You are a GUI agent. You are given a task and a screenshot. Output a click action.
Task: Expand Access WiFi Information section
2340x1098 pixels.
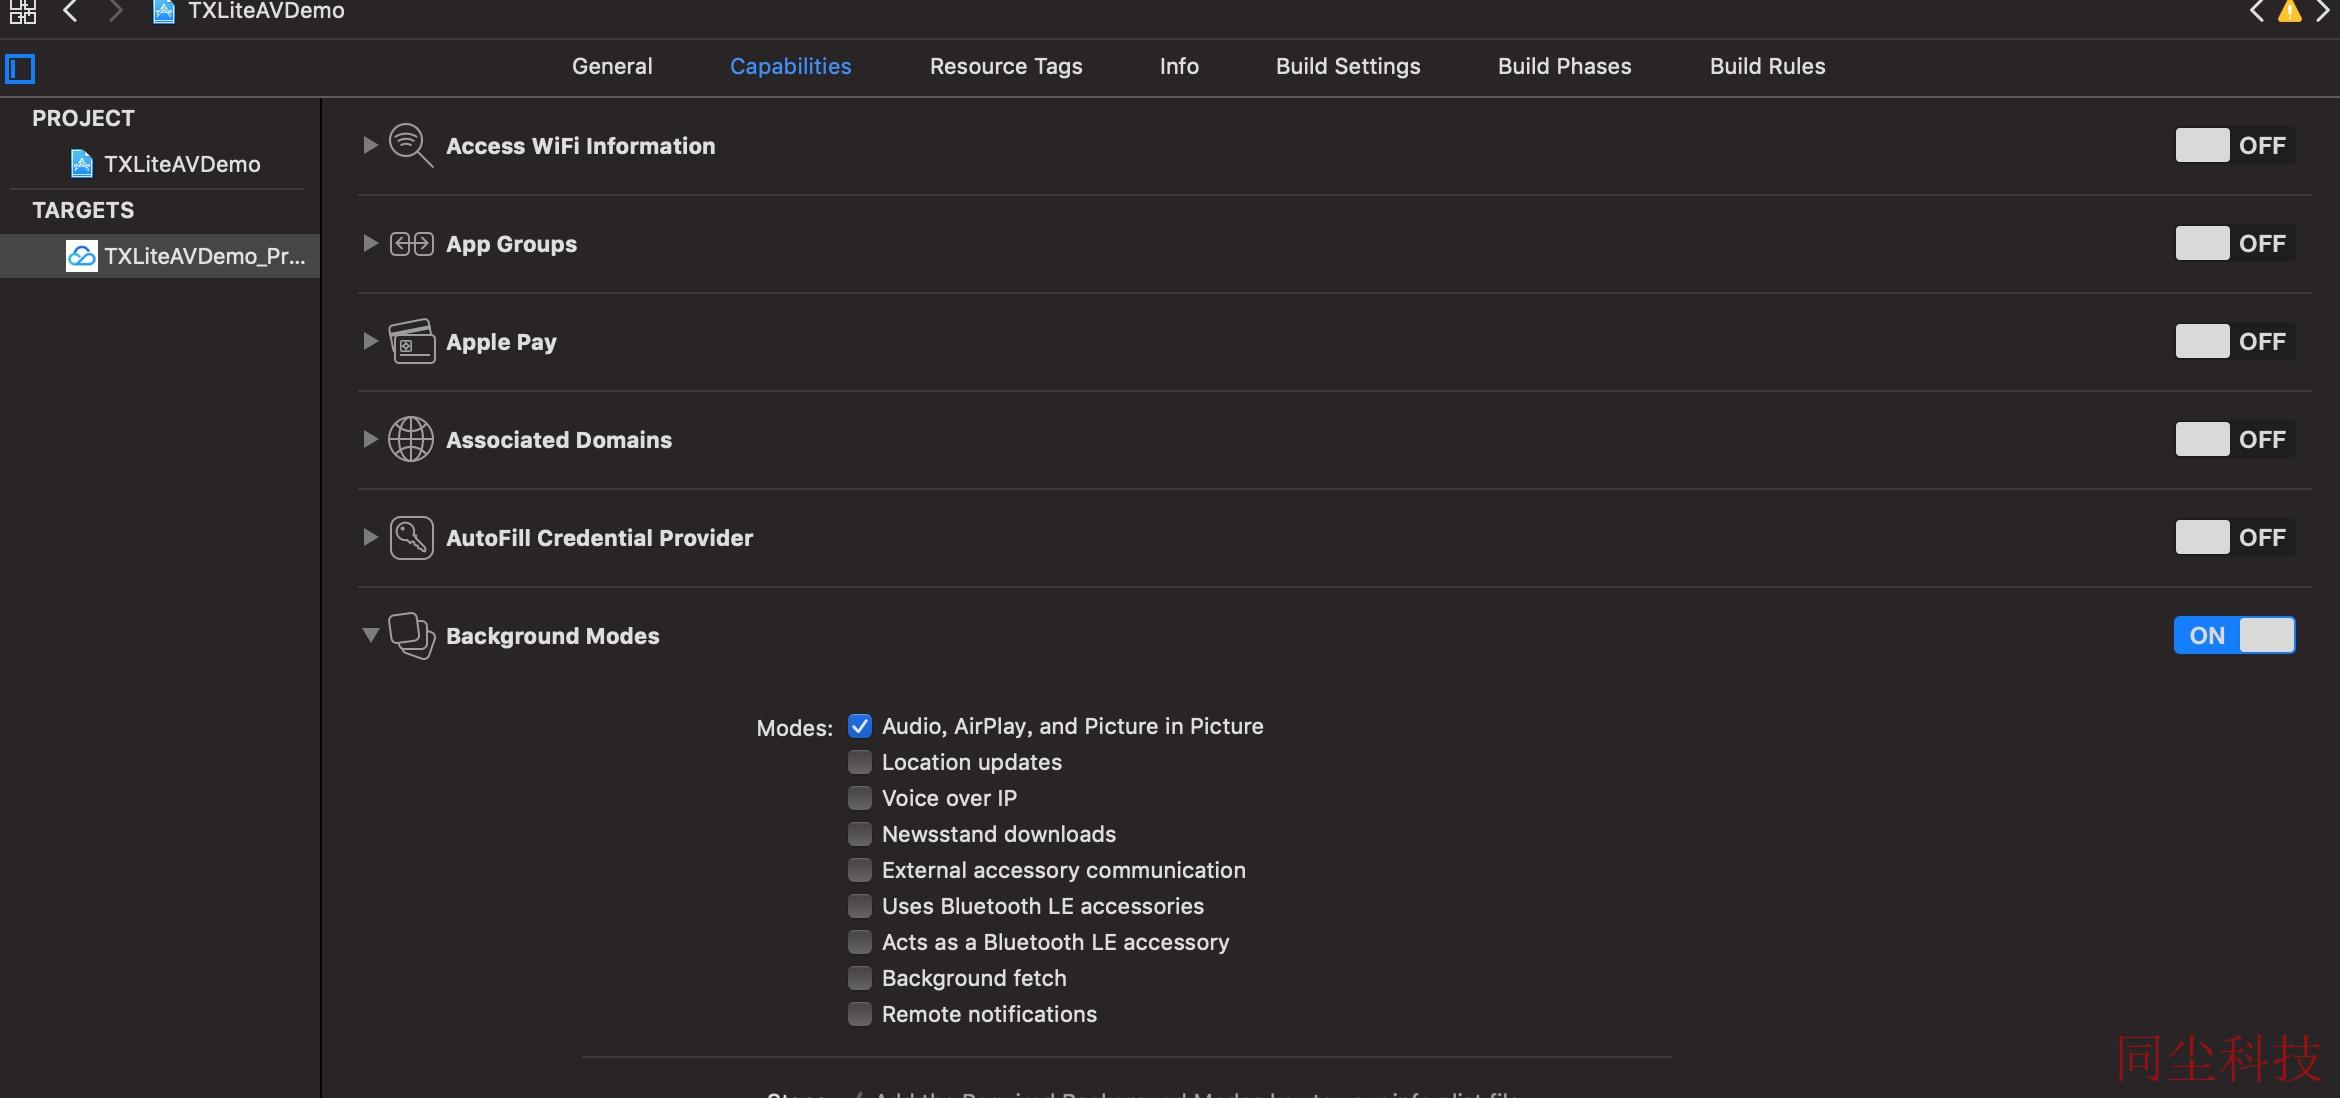(x=370, y=146)
